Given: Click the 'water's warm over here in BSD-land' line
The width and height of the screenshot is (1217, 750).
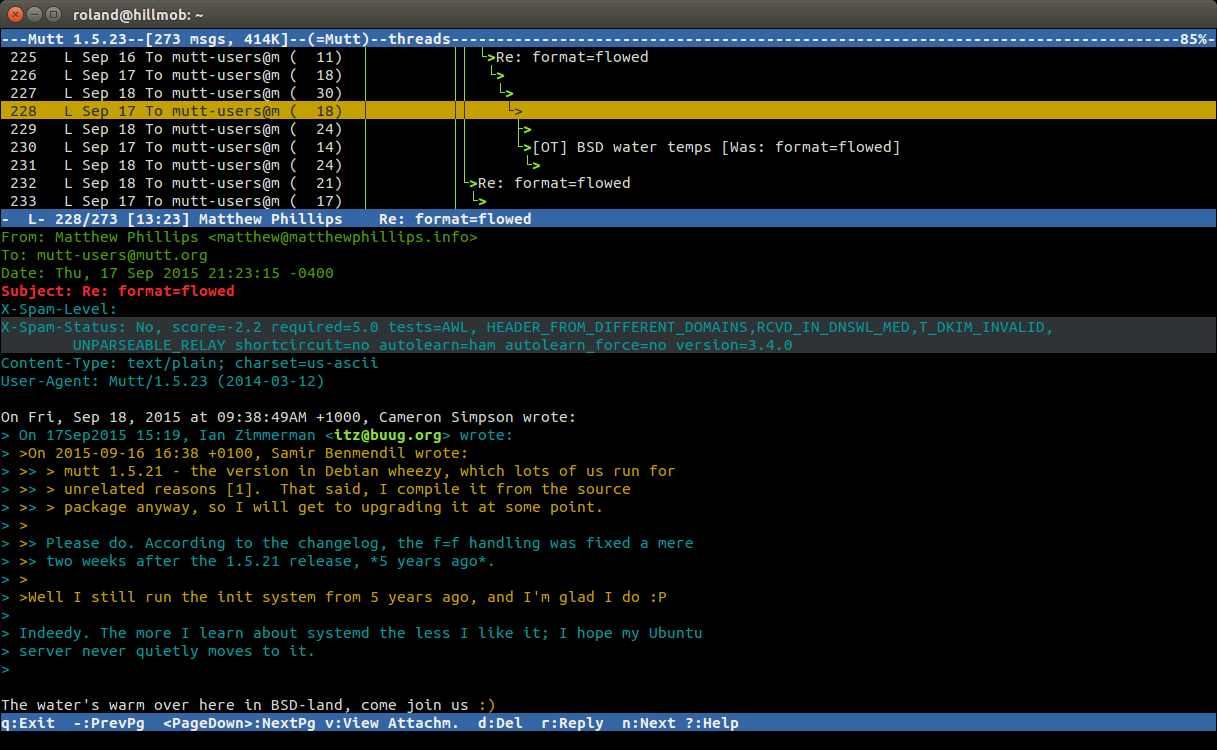Looking at the screenshot, I should (x=248, y=705).
